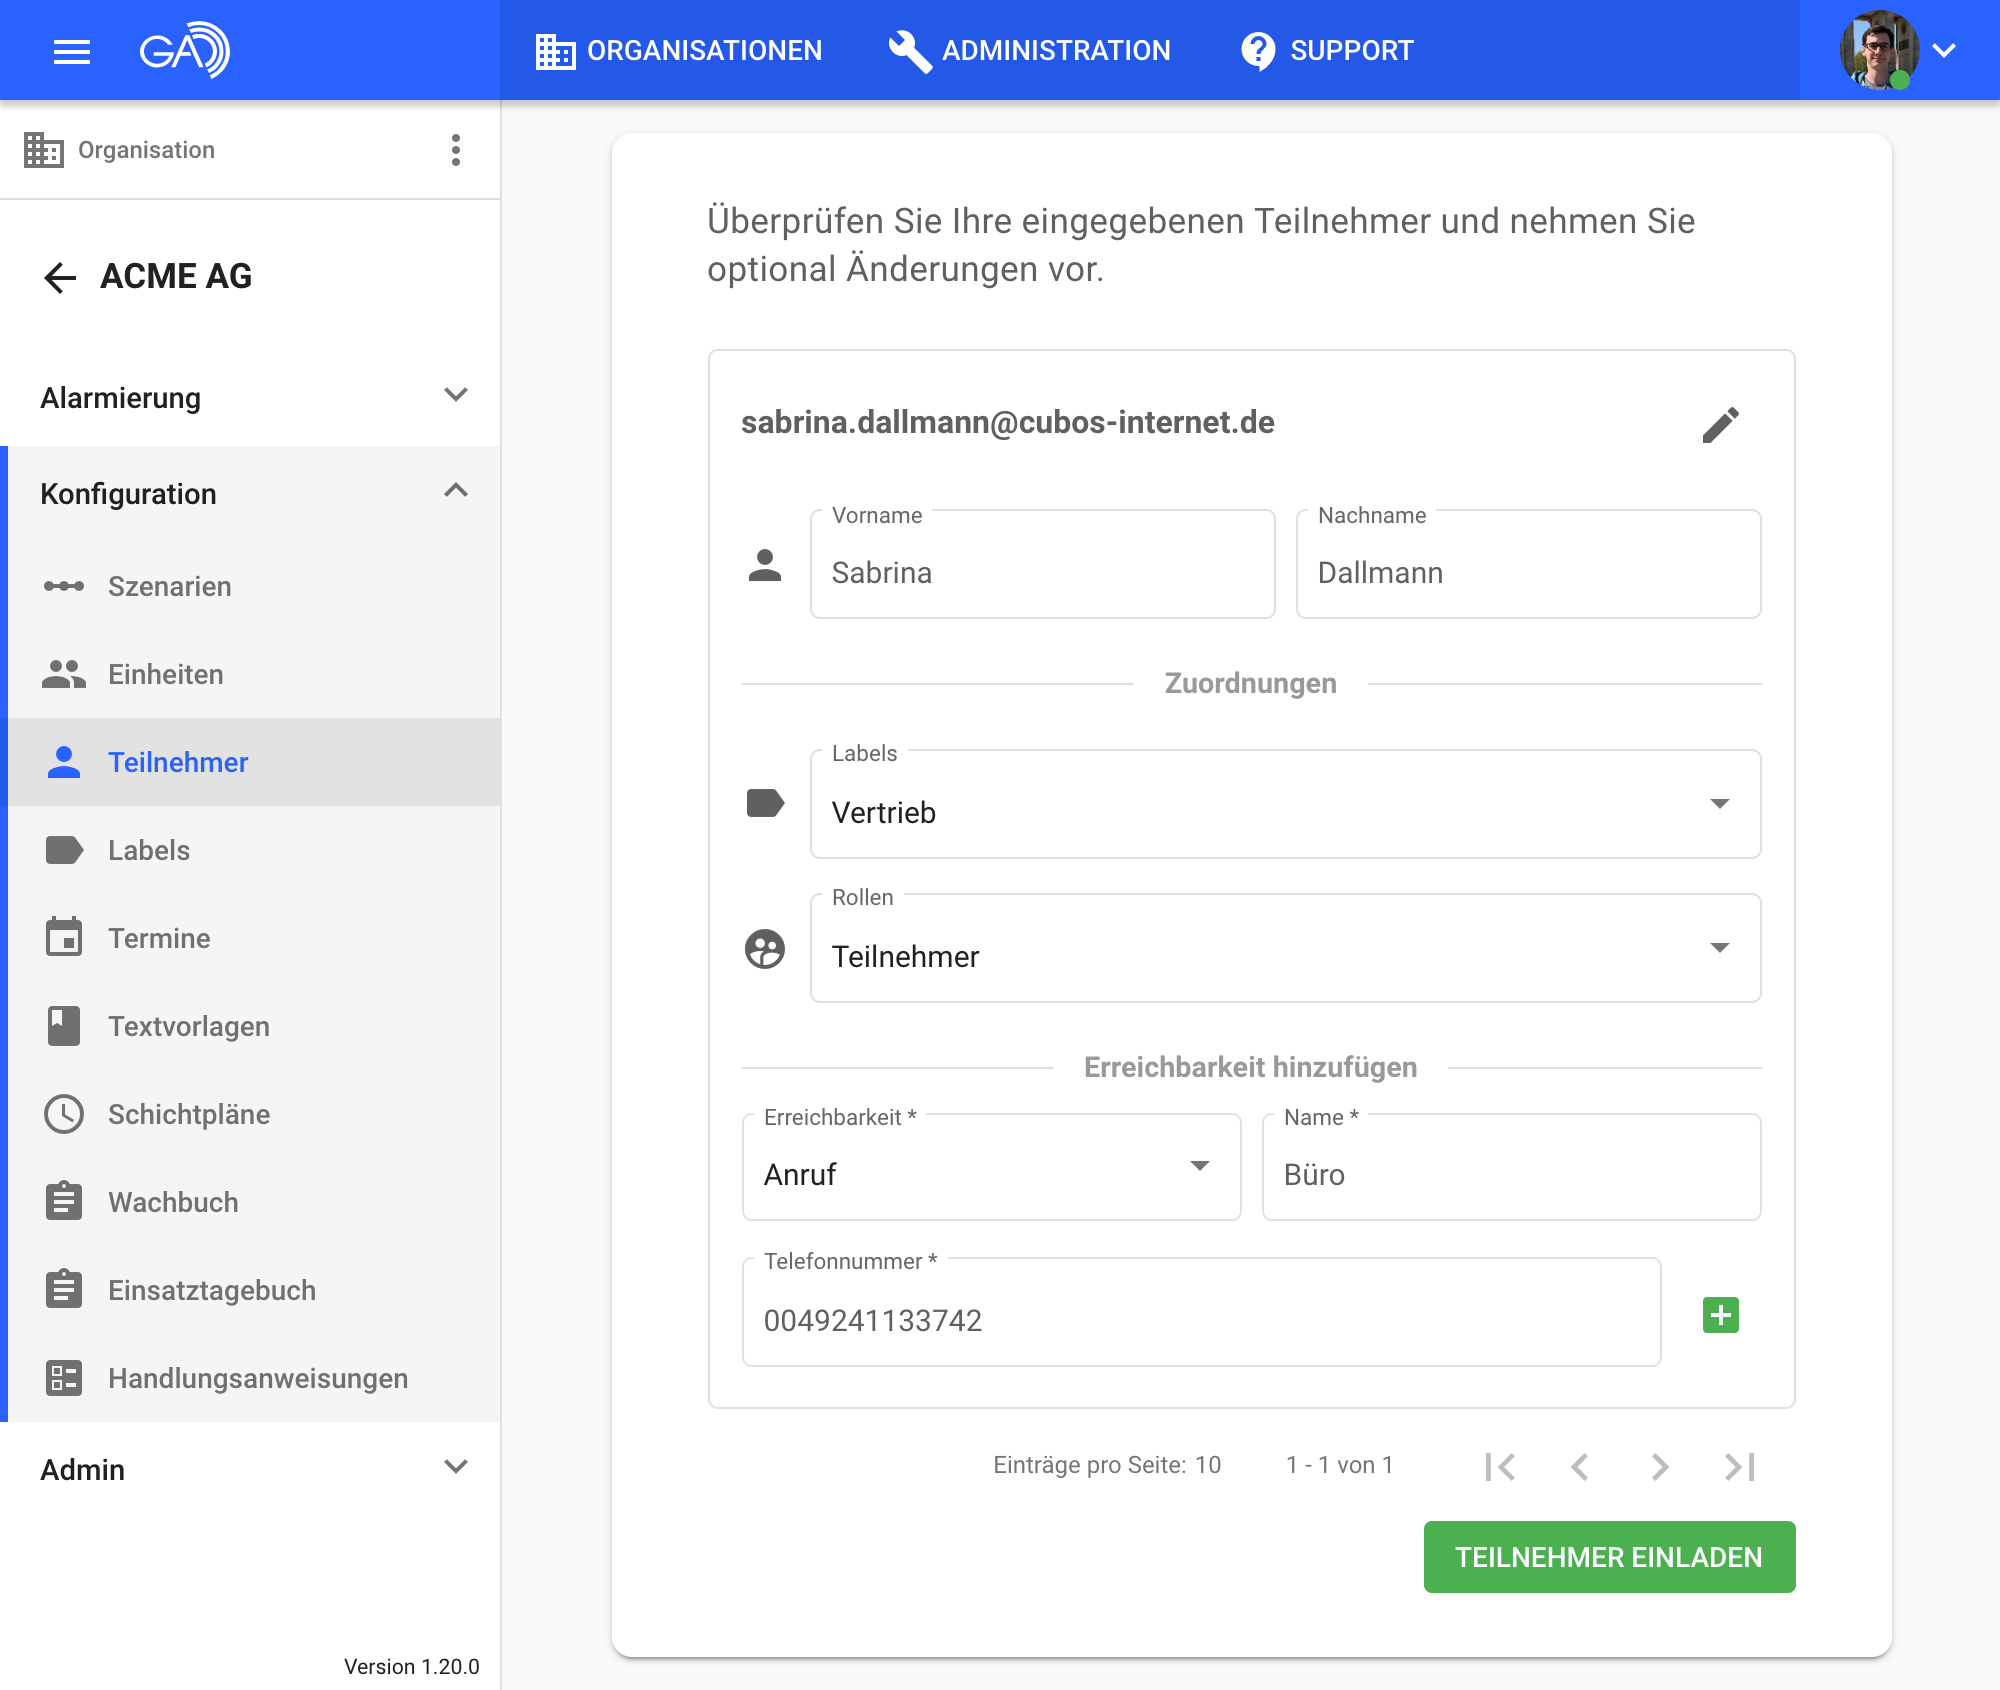This screenshot has width=2000, height=1690.
Task: Open the Organisationen top menu
Action: click(679, 51)
